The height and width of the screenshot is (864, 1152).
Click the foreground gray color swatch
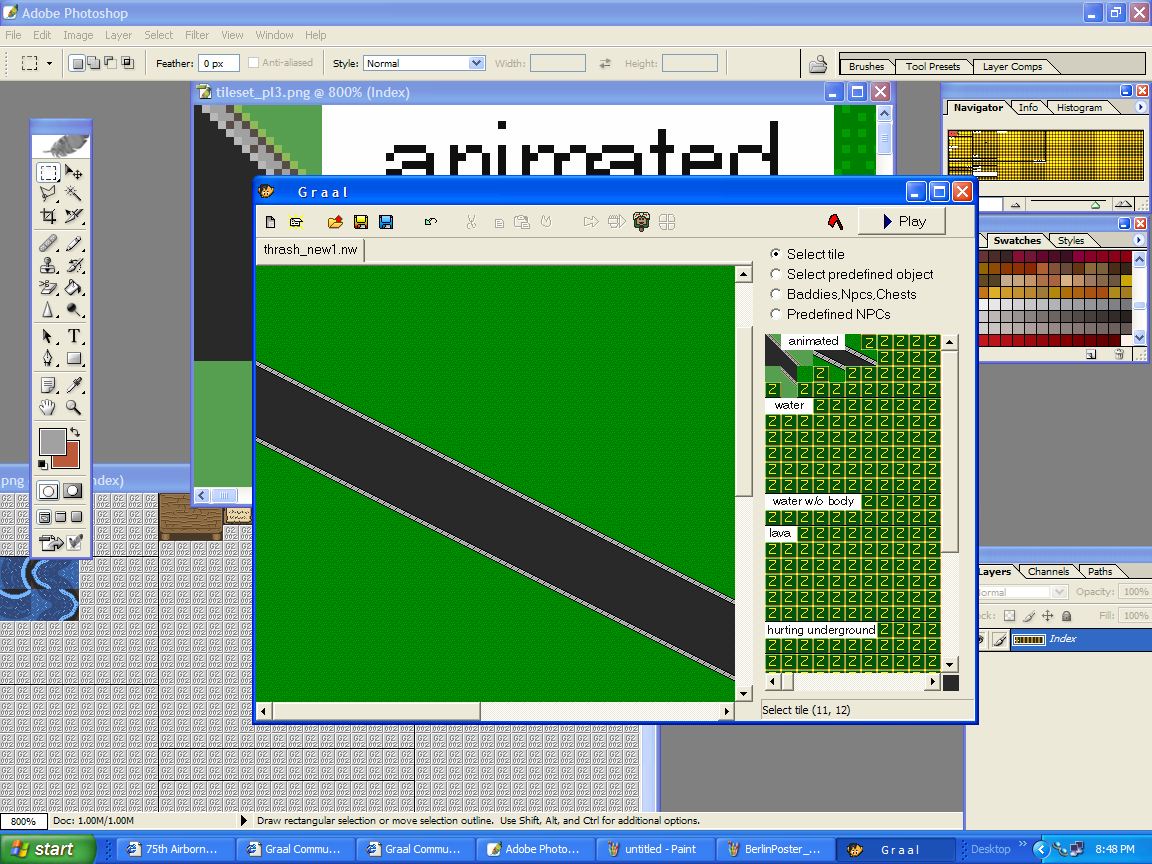pos(51,440)
